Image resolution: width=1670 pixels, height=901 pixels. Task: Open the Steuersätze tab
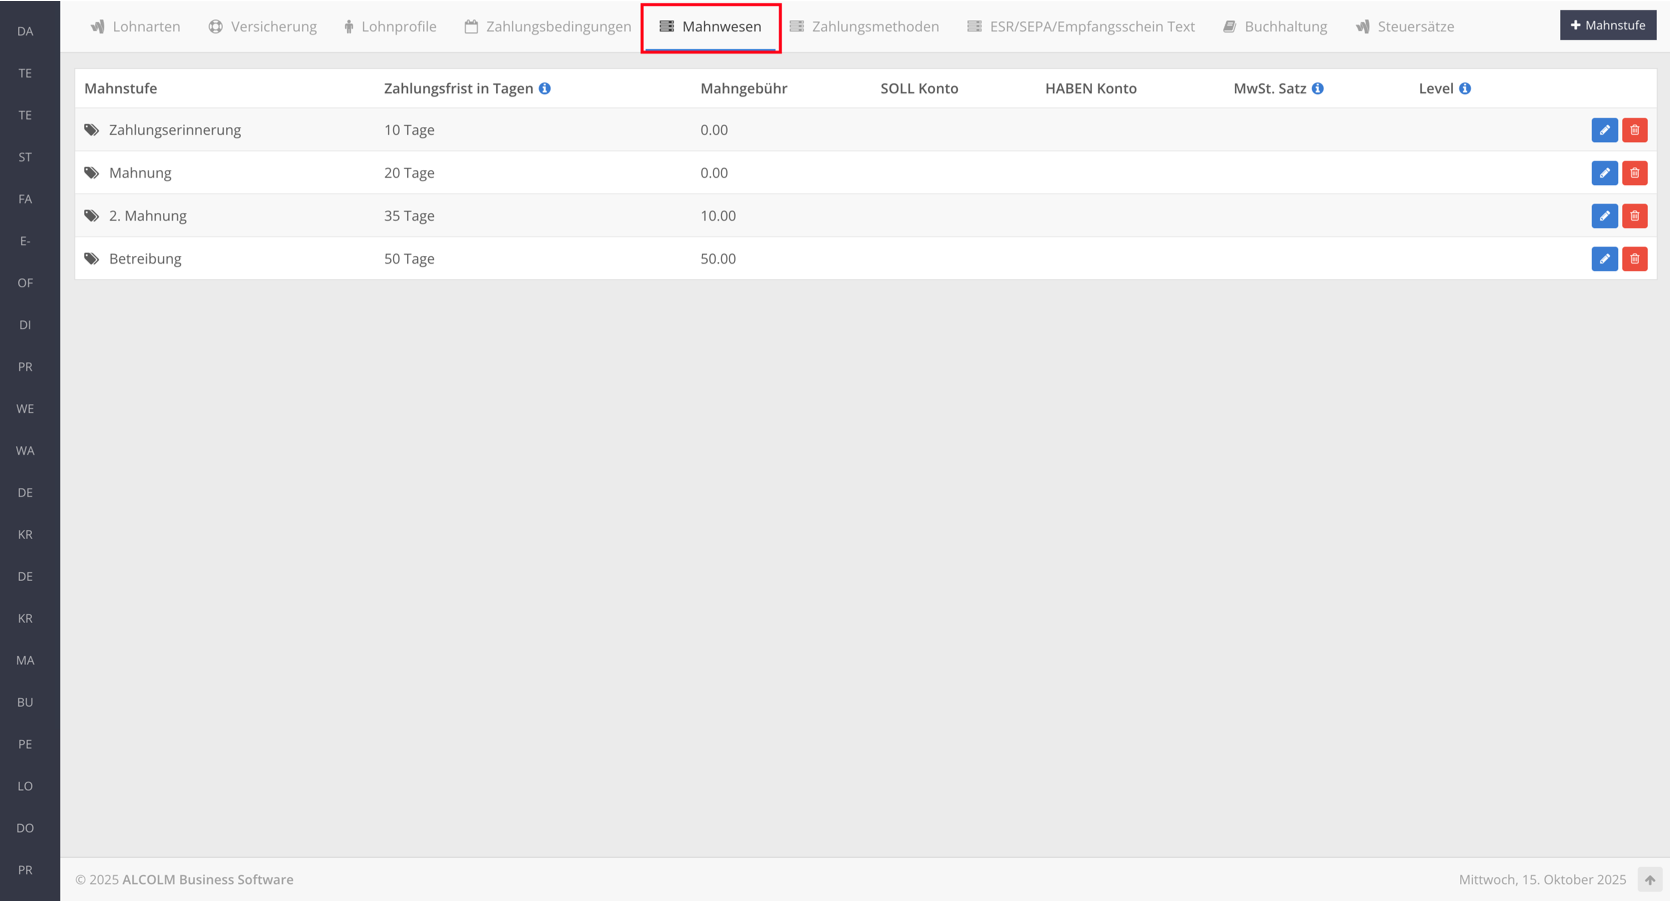(x=1405, y=27)
